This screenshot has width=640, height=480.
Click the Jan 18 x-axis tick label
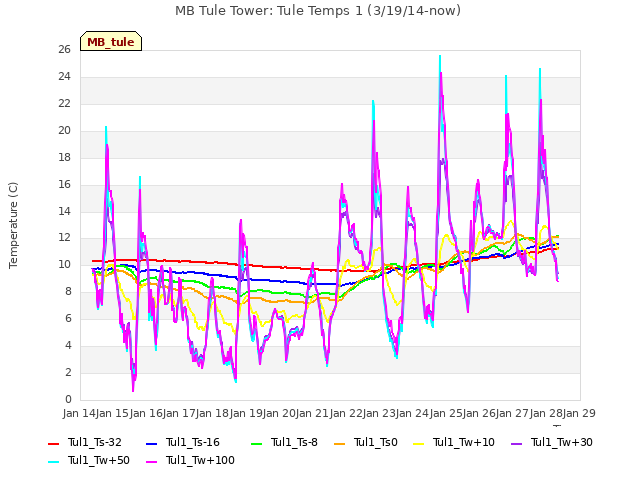coord(213,413)
